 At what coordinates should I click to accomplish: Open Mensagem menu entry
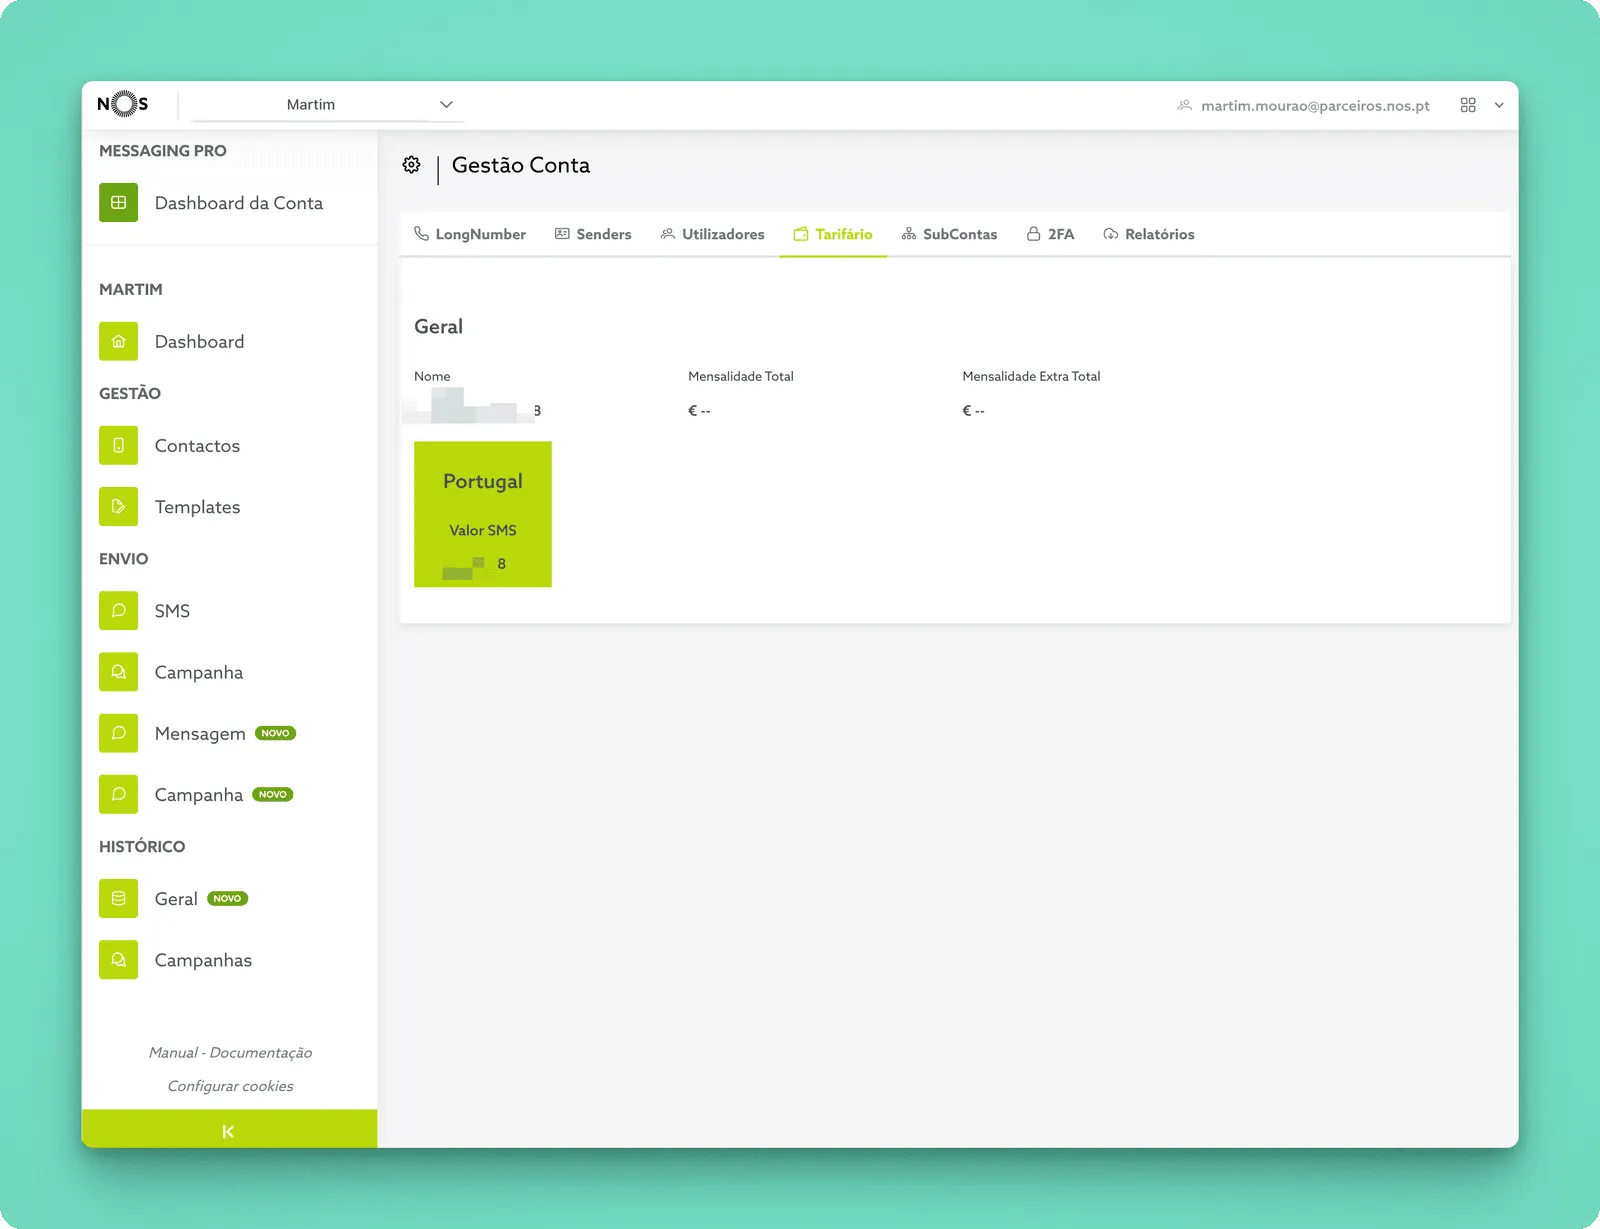click(x=200, y=734)
